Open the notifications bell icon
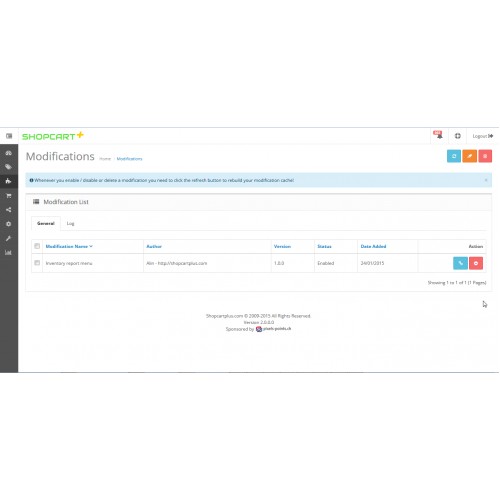The height and width of the screenshot is (500, 500). (x=438, y=135)
